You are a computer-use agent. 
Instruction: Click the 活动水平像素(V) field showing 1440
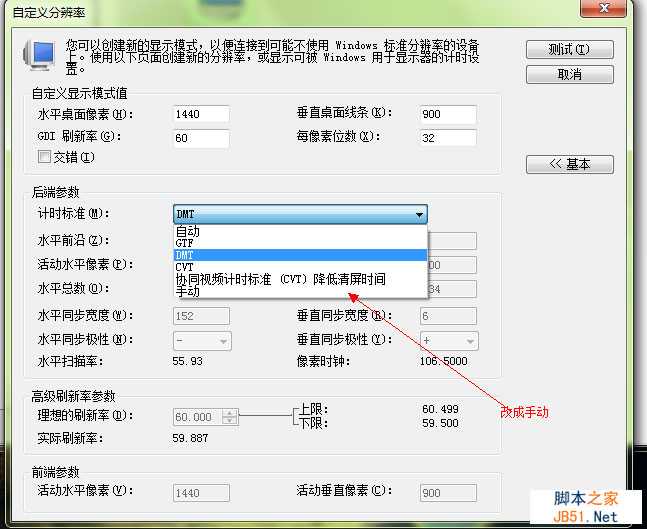[201, 493]
